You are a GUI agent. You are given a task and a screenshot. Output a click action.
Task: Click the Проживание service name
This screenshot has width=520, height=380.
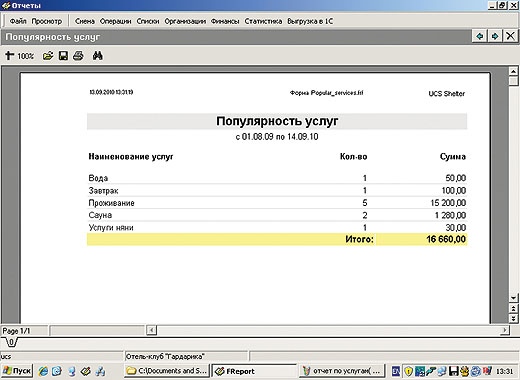click(x=111, y=203)
